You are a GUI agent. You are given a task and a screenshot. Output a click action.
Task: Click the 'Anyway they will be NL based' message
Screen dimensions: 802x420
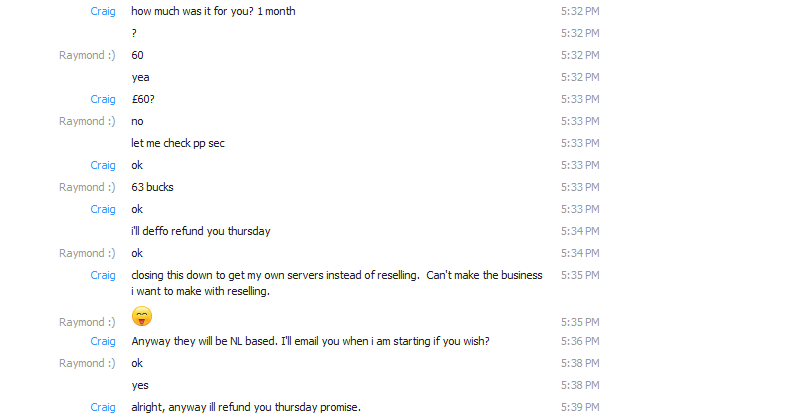pyautogui.click(x=310, y=341)
